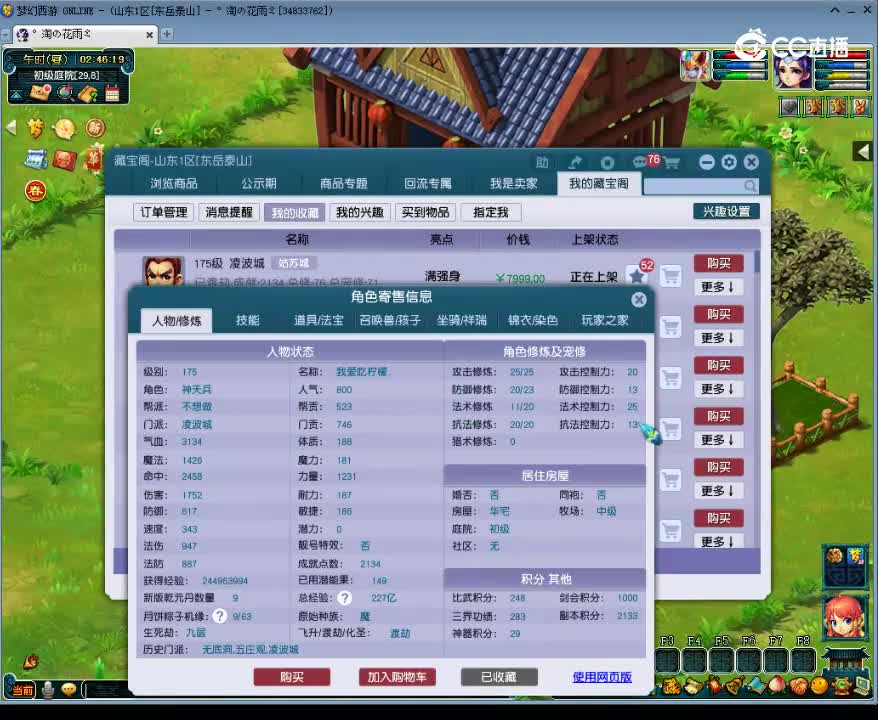Open the quest guide icon with question mark

[87, 93]
